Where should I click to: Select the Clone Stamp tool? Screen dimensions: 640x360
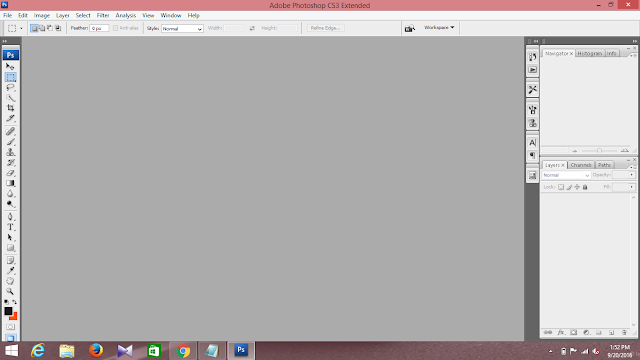tap(11, 152)
